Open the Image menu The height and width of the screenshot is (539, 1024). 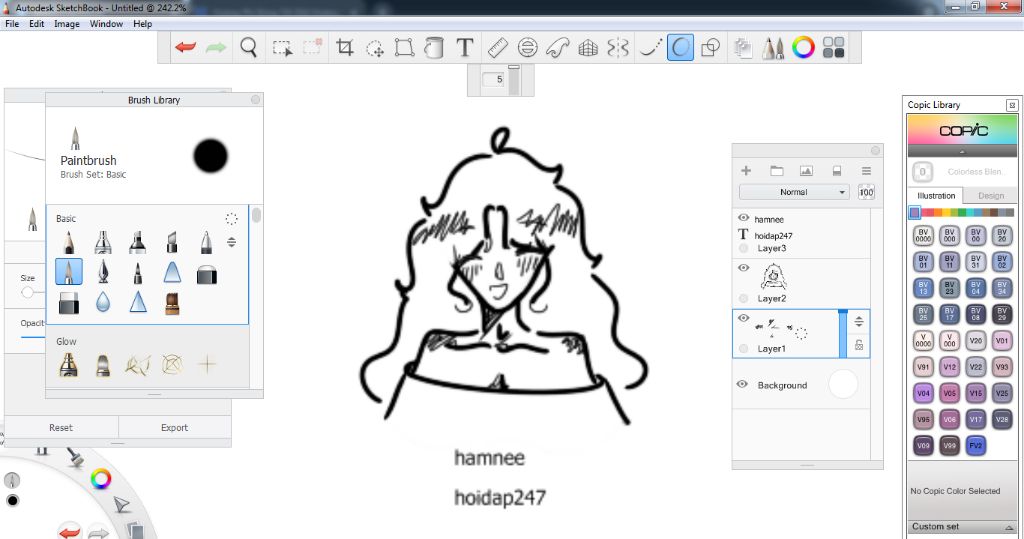coord(67,24)
